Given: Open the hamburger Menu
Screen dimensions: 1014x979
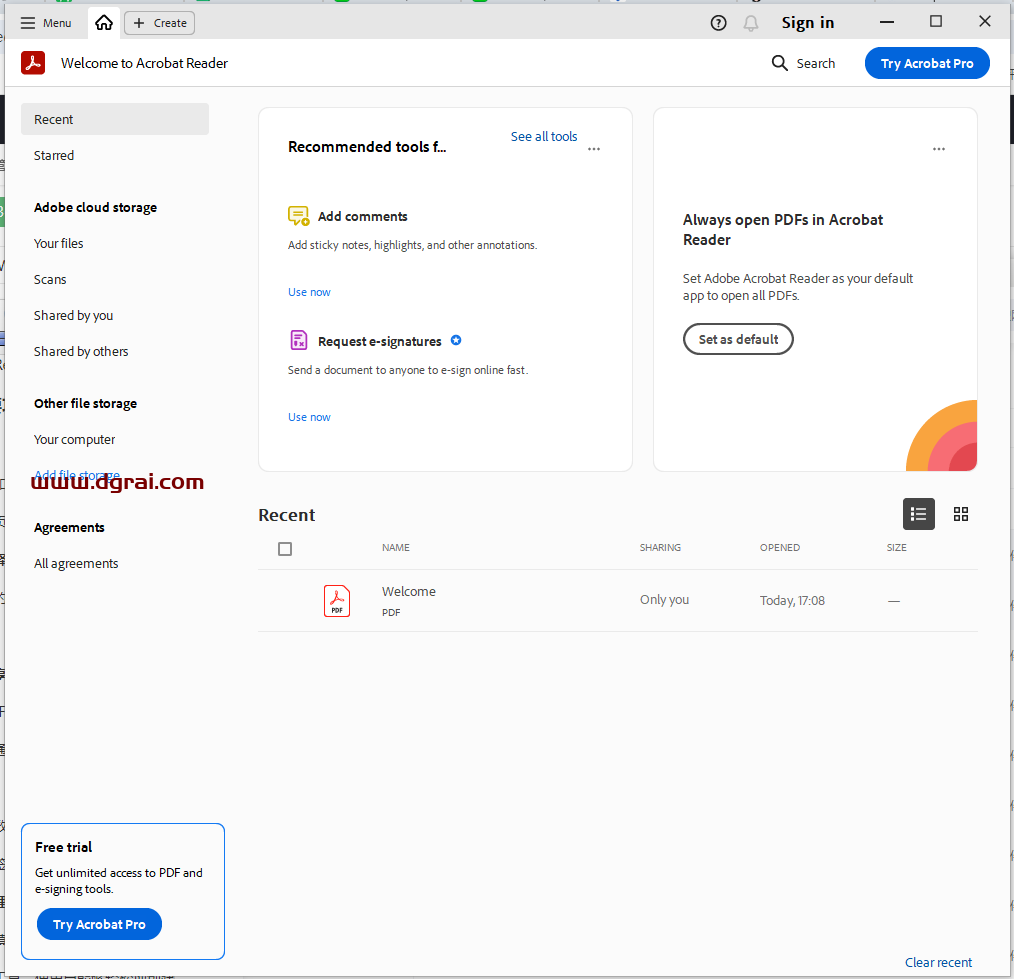Looking at the screenshot, I should [x=45, y=23].
